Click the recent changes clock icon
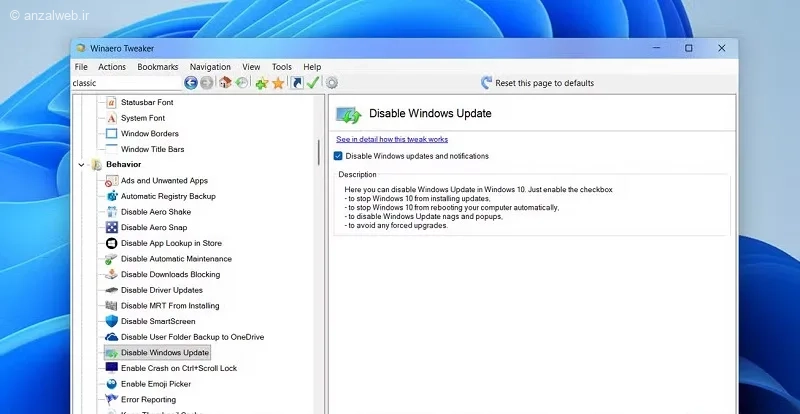Image resolution: width=800 pixels, height=414 pixels. coord(242,83)
